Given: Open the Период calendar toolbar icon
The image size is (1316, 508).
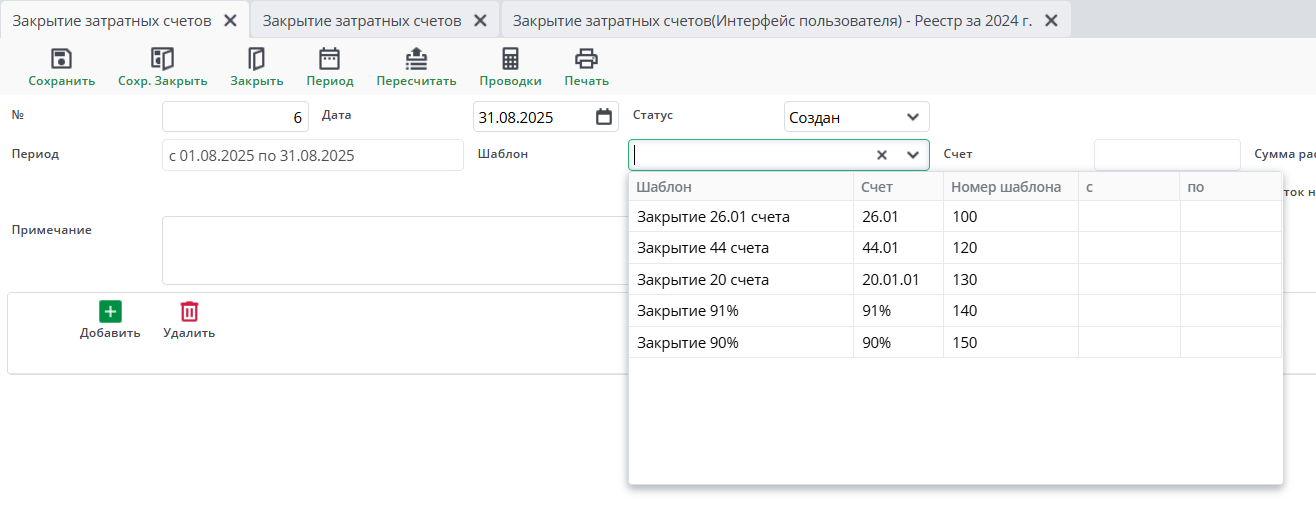Looking at the screenshot, I should pyautogui.click(x=329, y=59).
